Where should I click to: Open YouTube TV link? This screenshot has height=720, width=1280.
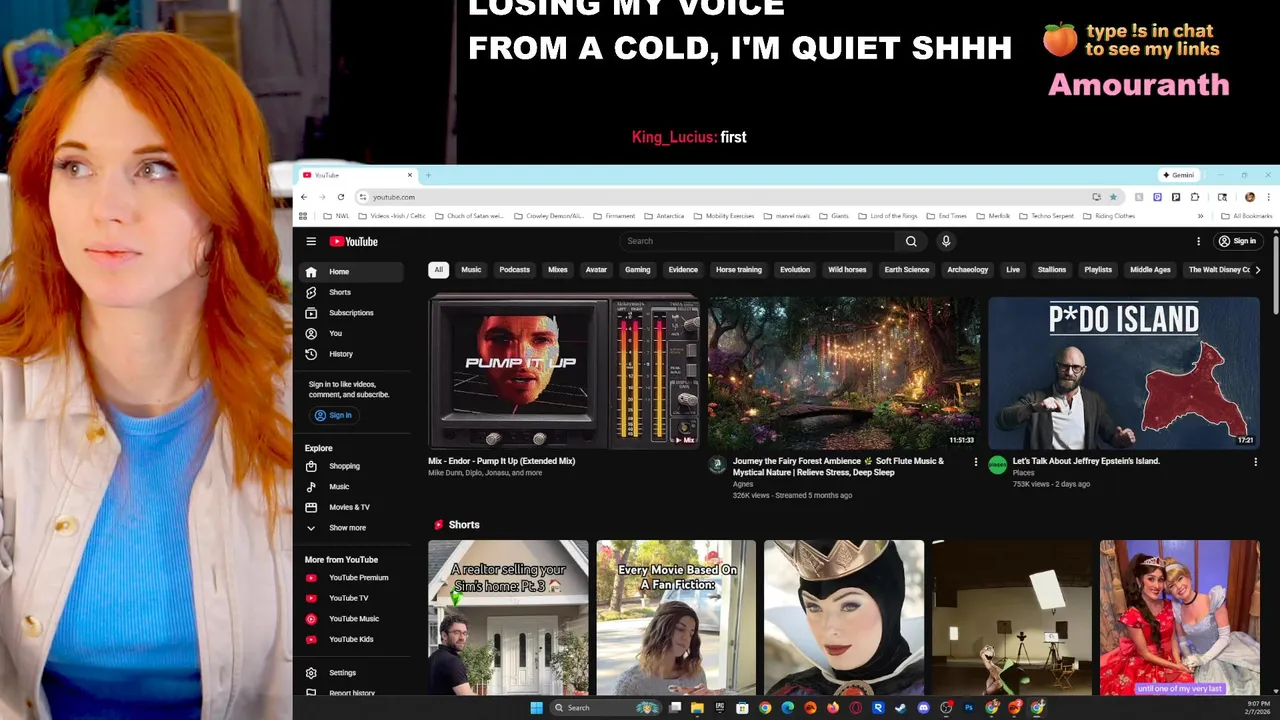pos(353,598)
